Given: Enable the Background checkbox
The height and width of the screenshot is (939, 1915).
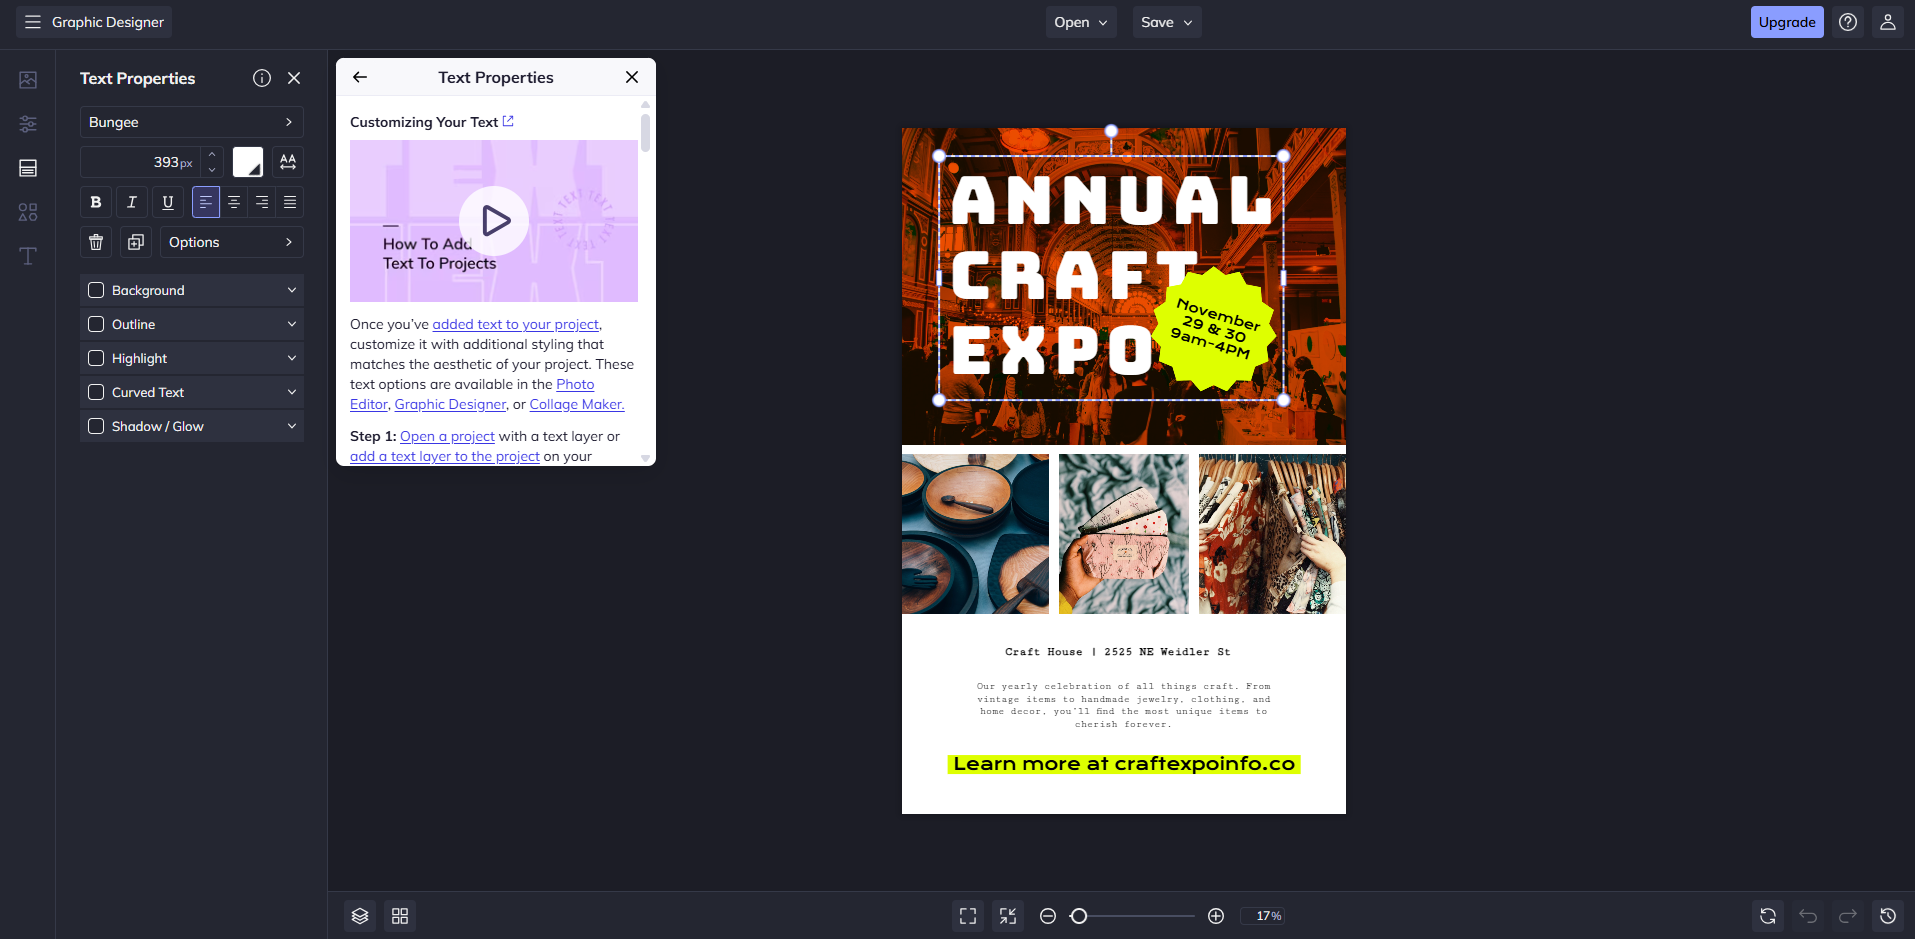Looking at the screenshot, I should point(96,290).
